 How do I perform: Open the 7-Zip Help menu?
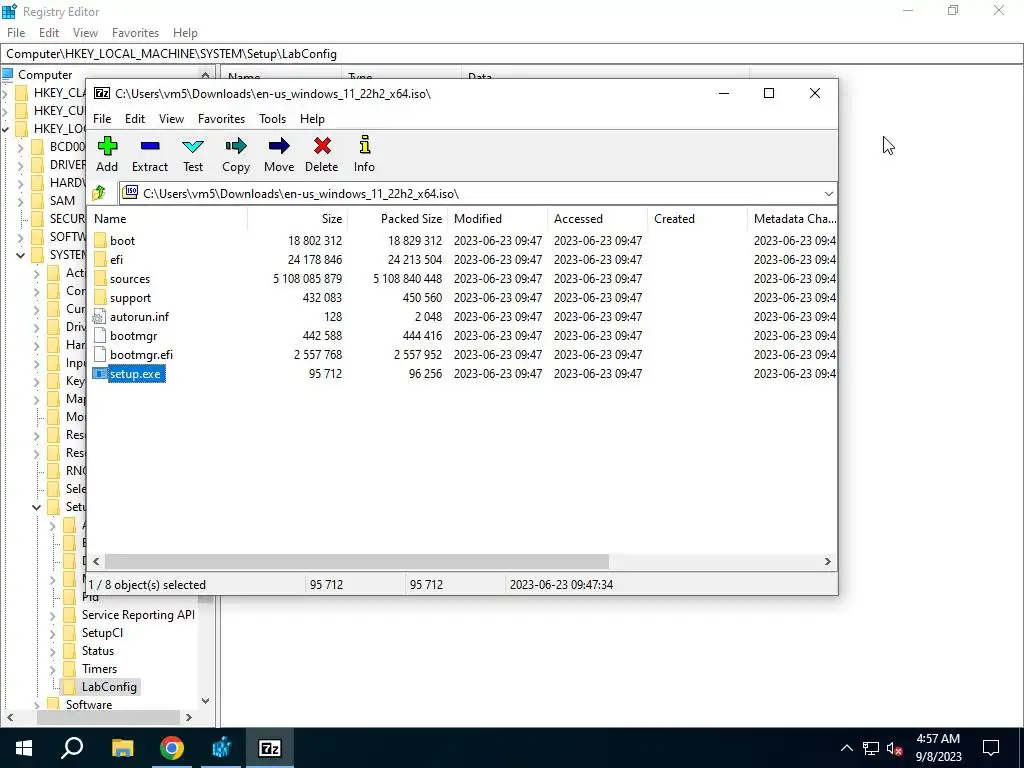click(x=312, y=119)
